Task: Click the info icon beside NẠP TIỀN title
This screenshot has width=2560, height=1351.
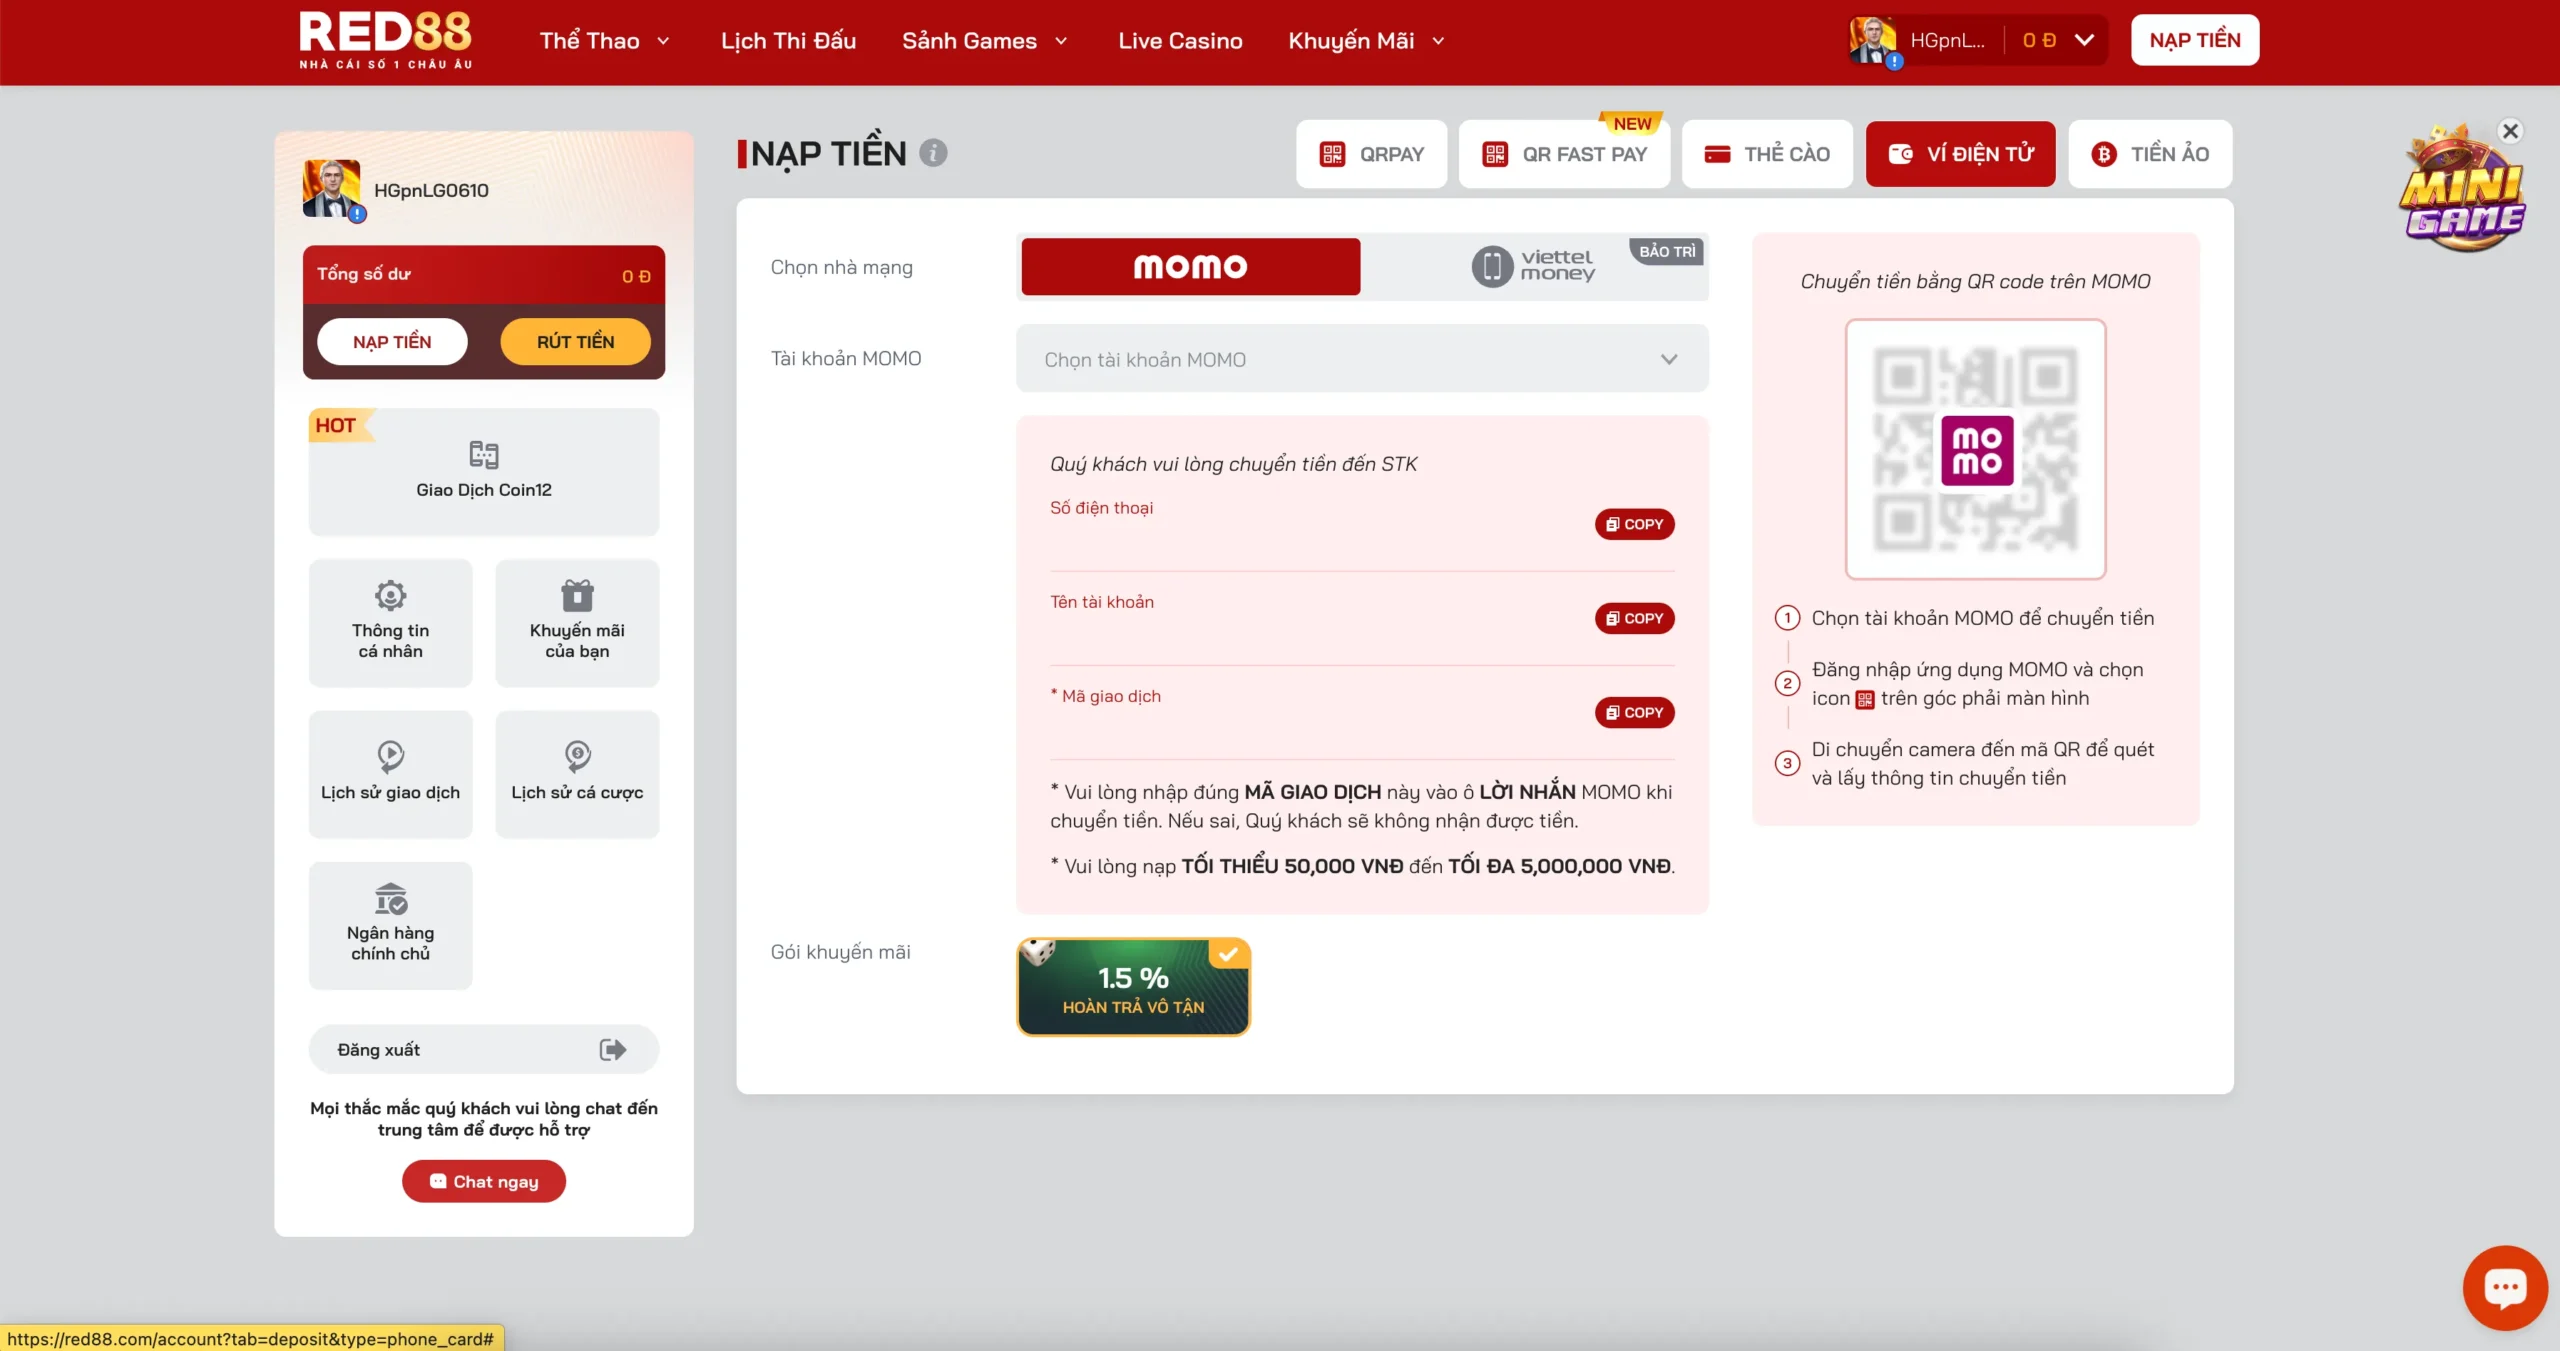Action: click(x=933, y=153)
